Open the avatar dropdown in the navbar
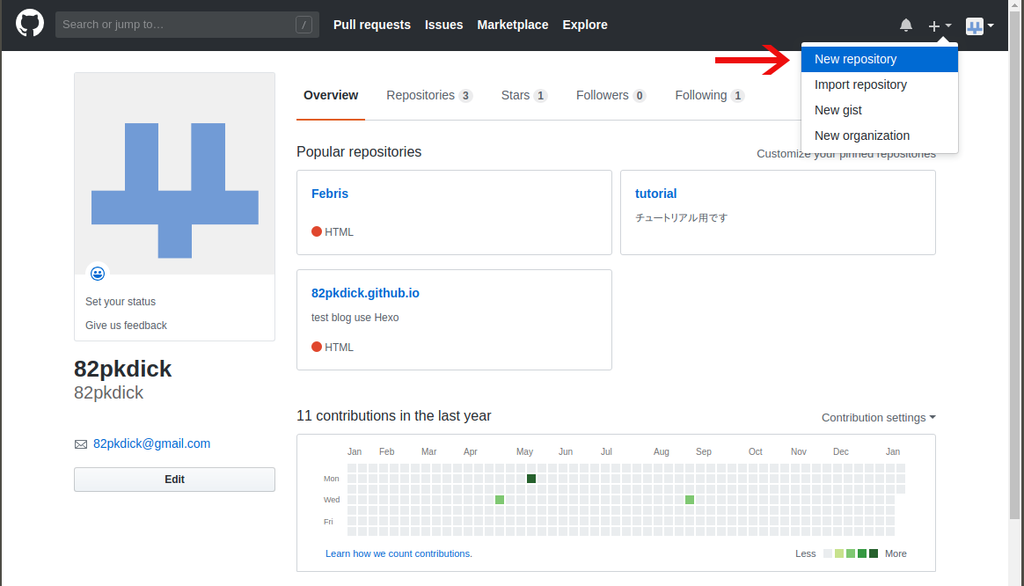1024x586 pixels. tap(980, 25)
